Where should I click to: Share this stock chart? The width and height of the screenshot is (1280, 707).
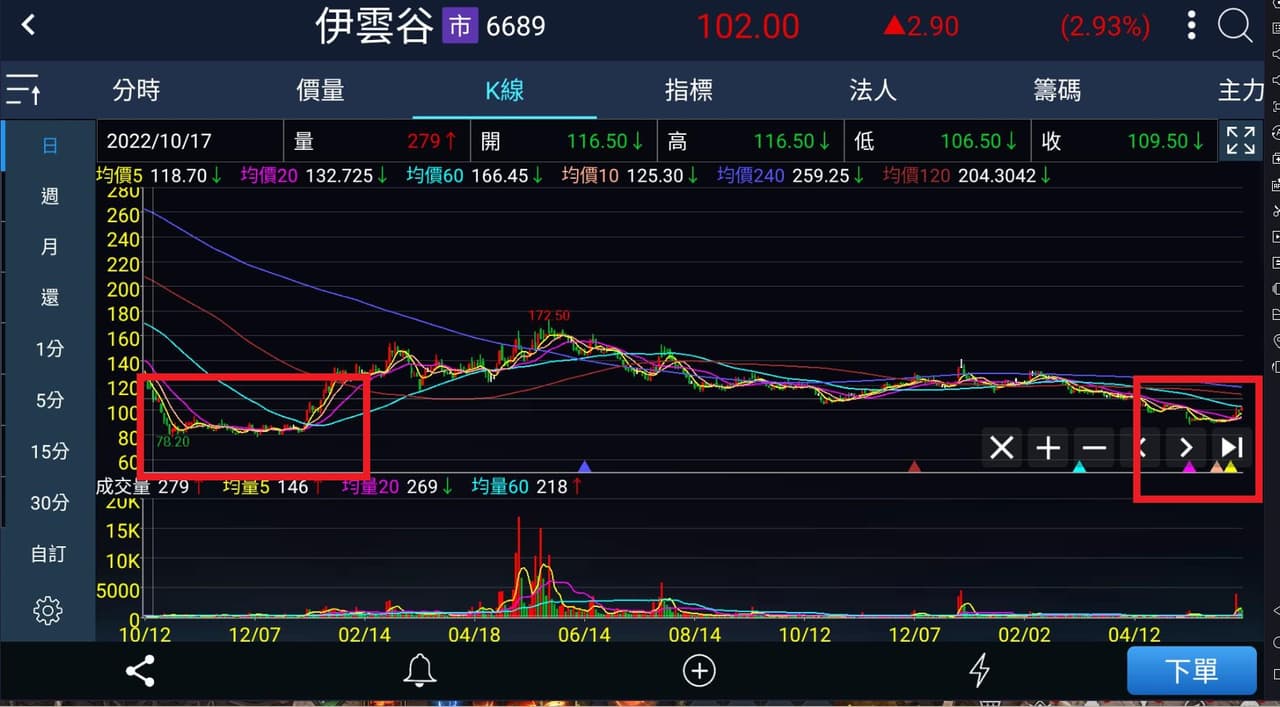140,671
